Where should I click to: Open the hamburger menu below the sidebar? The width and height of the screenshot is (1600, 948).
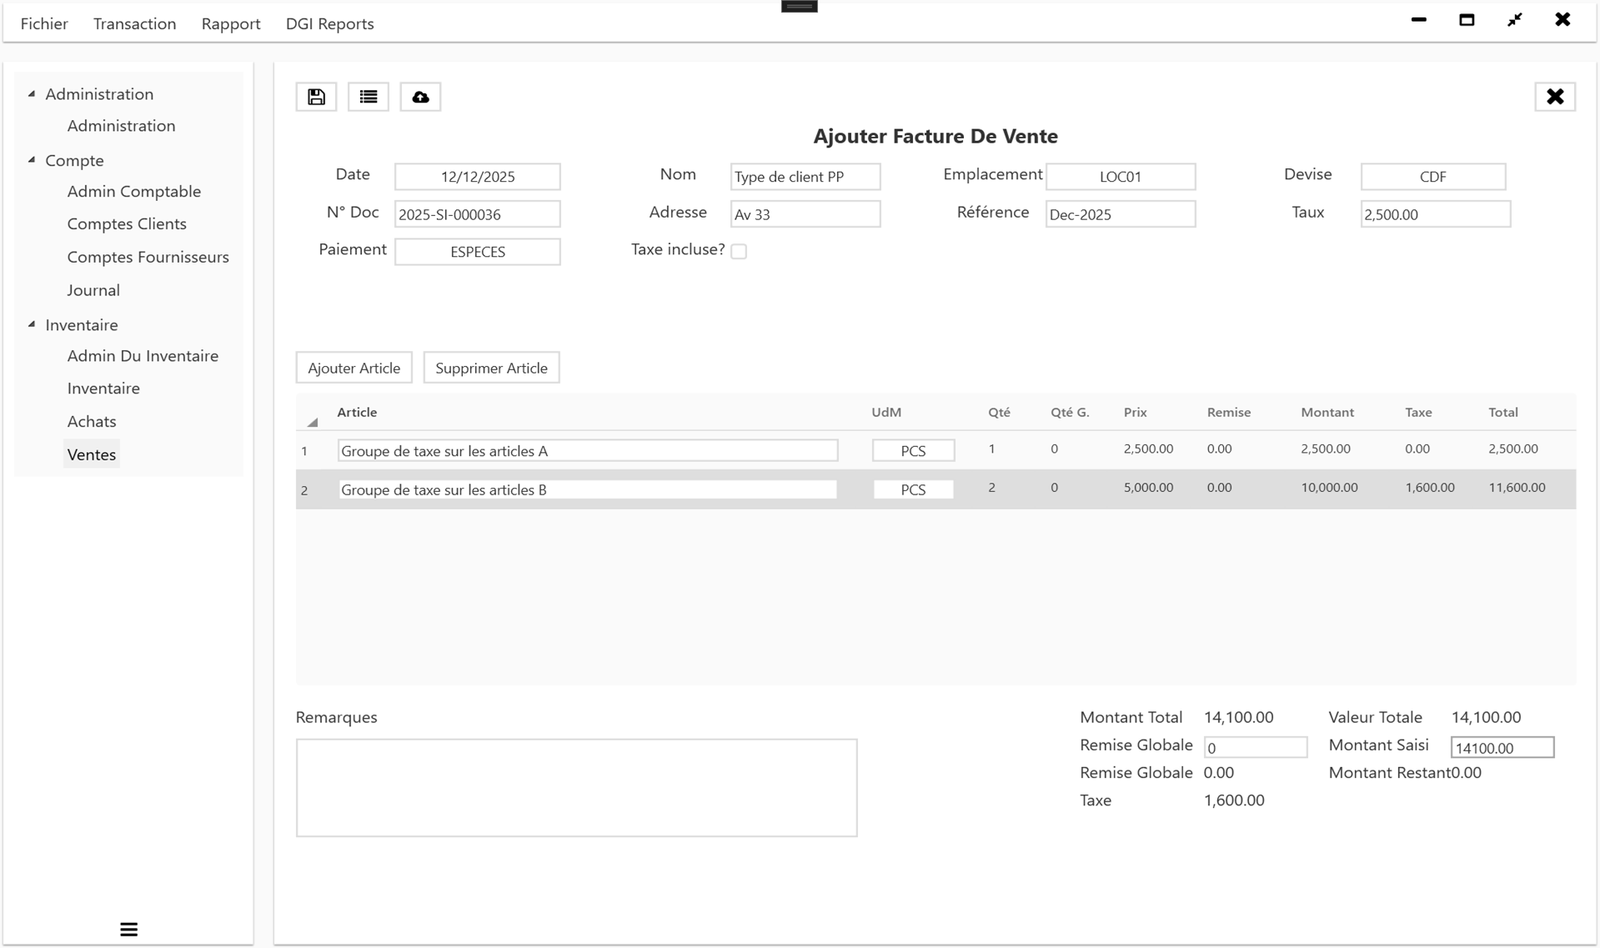[128, 929]
